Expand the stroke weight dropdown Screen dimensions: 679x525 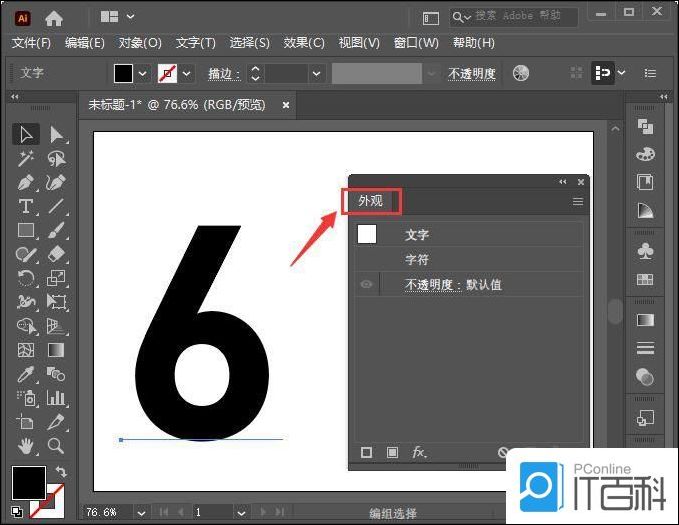coord(317,74)
